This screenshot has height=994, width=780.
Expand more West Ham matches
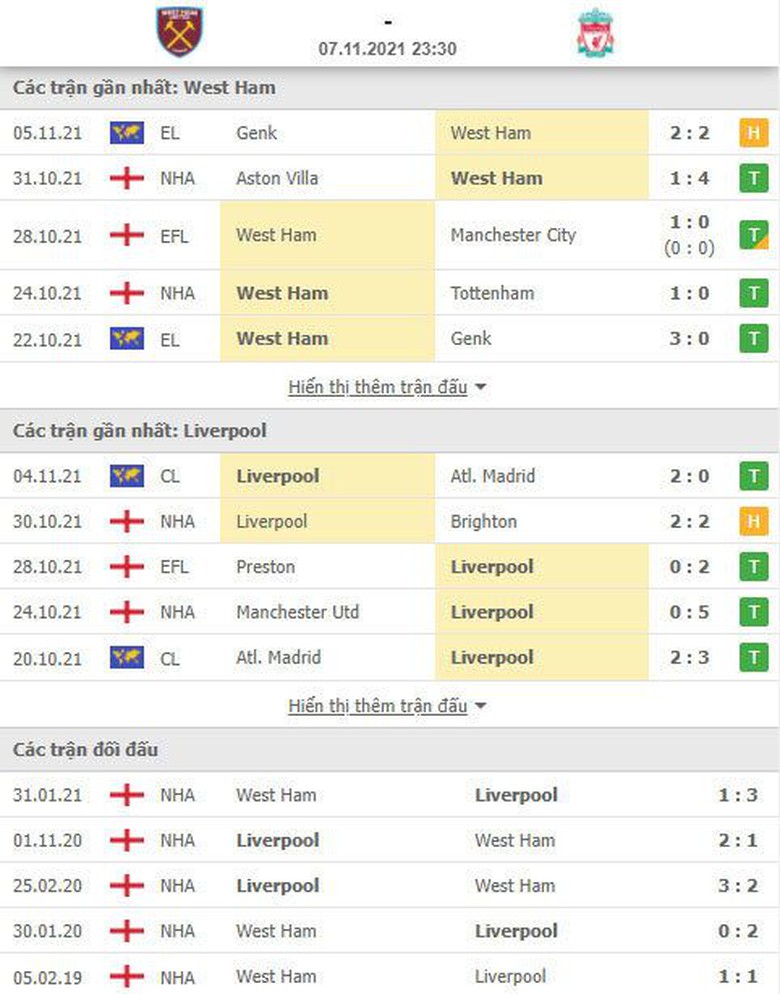[377, 387]
